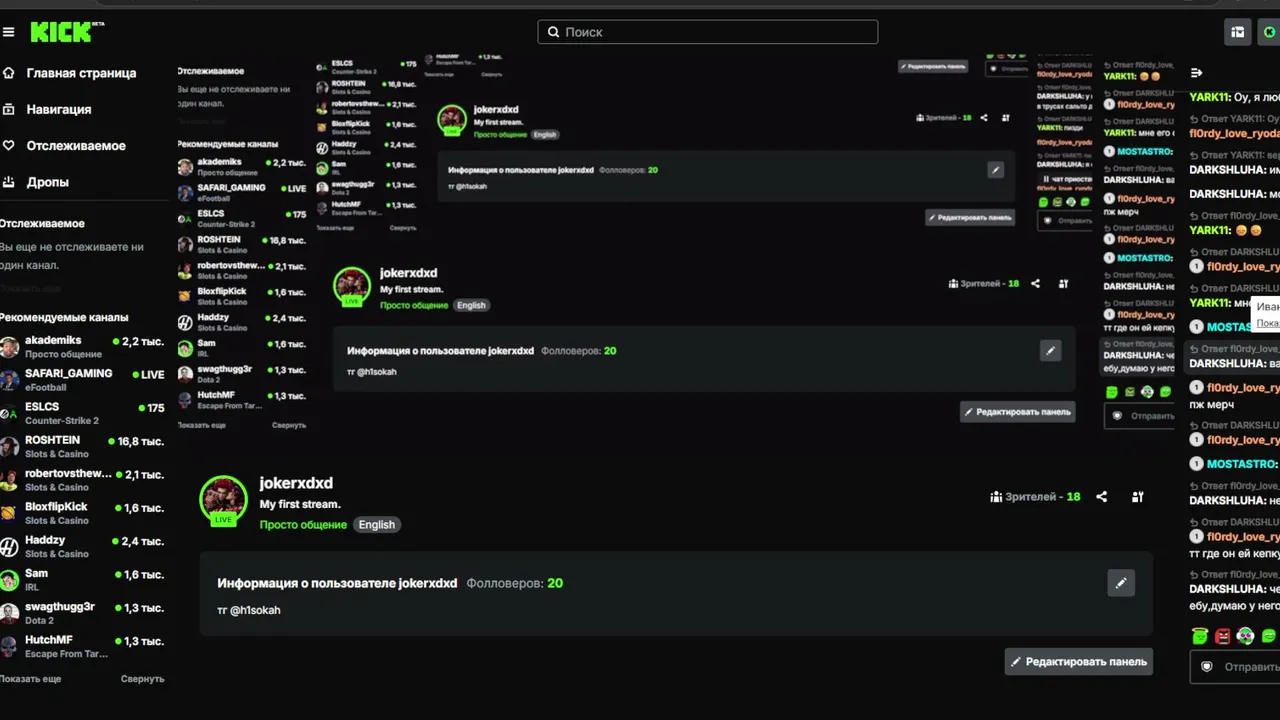Screen dimensions: 1280x720
Task: Insert the skull-face emote in main chat
Action: coord(1245,636)
